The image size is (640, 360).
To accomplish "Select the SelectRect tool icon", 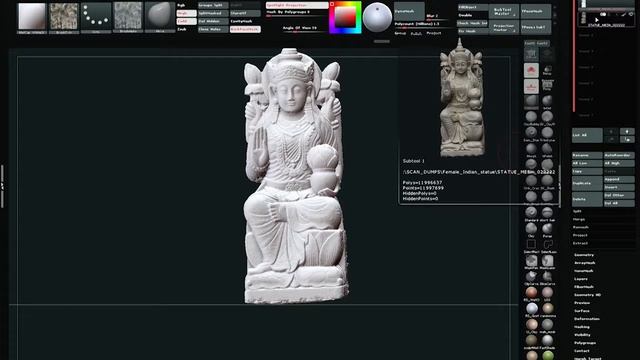I will click(531, 246).
